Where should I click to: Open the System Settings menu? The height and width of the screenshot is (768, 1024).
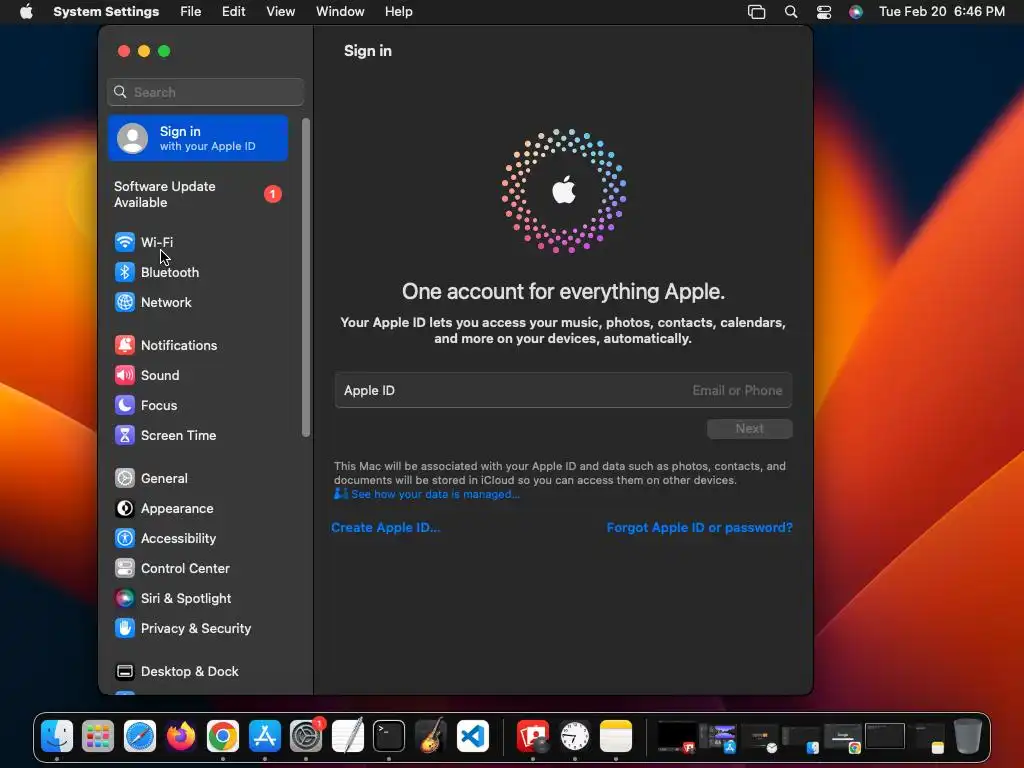pyautogui.click(x=106, y=12)
